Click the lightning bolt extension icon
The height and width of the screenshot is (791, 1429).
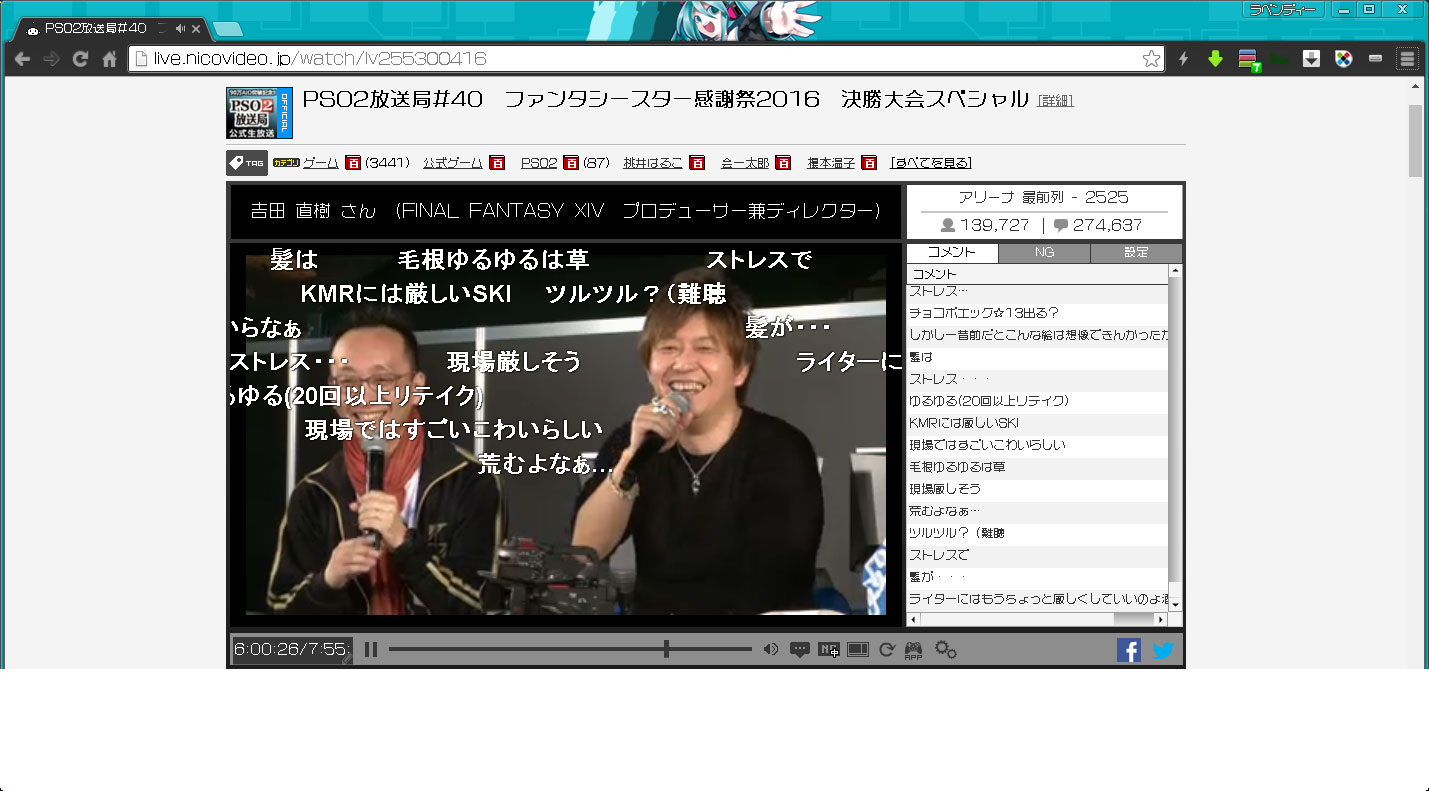(1184, 59)
